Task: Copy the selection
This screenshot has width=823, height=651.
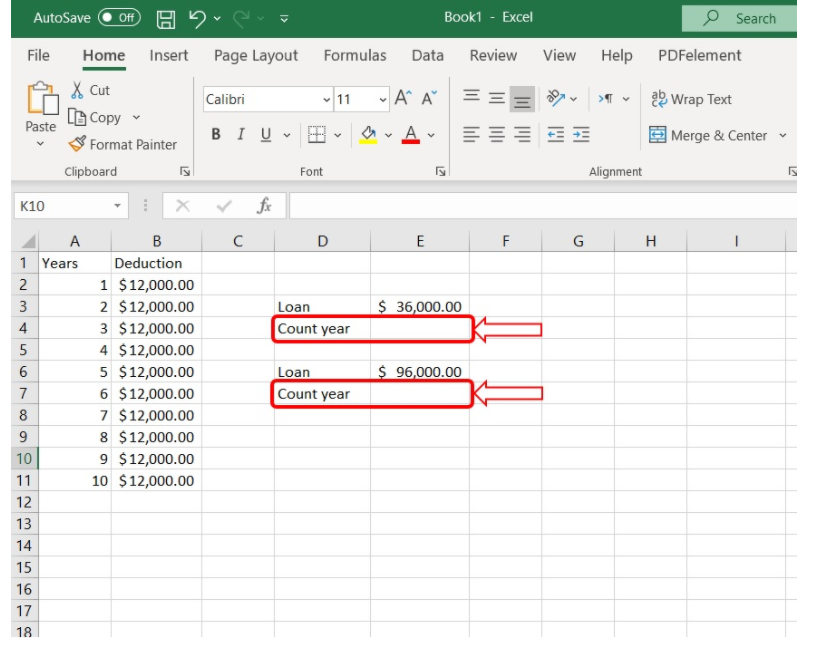Action: pos(95,117)
